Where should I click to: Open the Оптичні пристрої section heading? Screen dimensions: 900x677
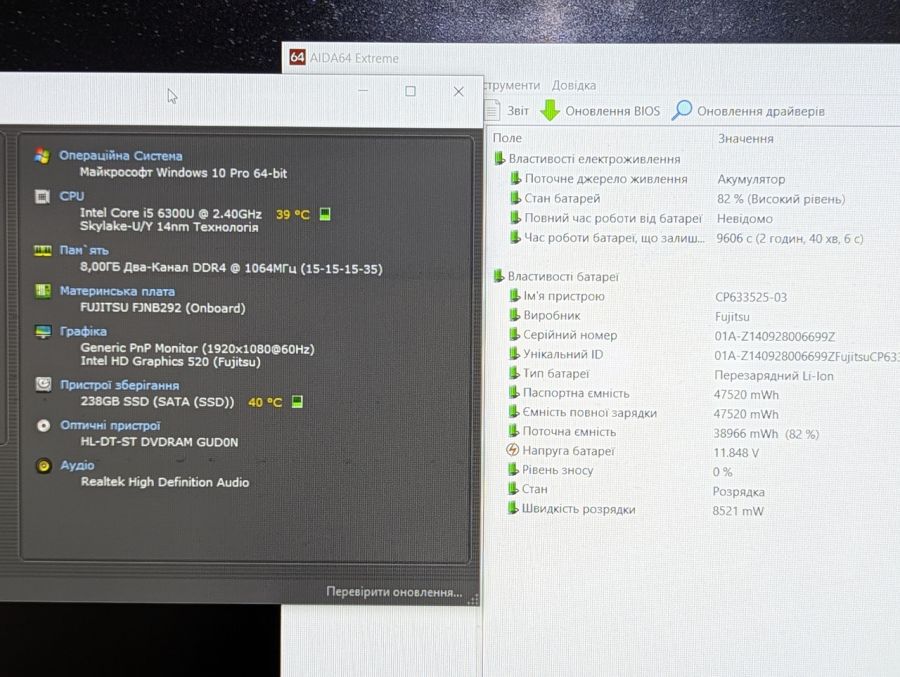tap(110, 425)
